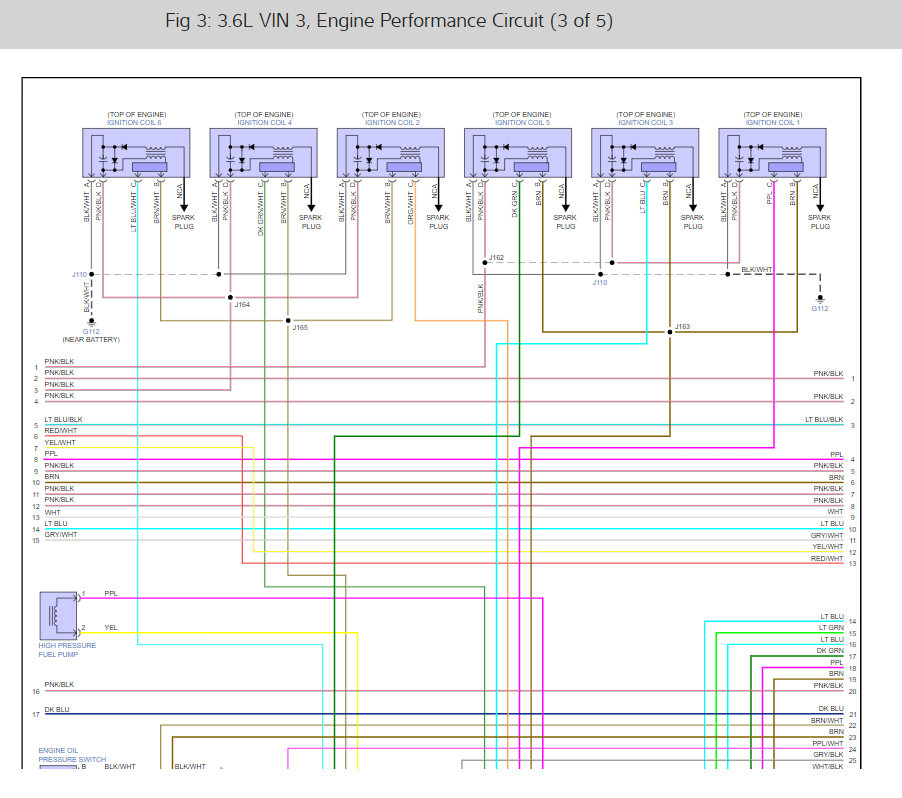Click the 'LT GRN' label at right row 15
902x798 pixels.
click(x=831, y=628)
